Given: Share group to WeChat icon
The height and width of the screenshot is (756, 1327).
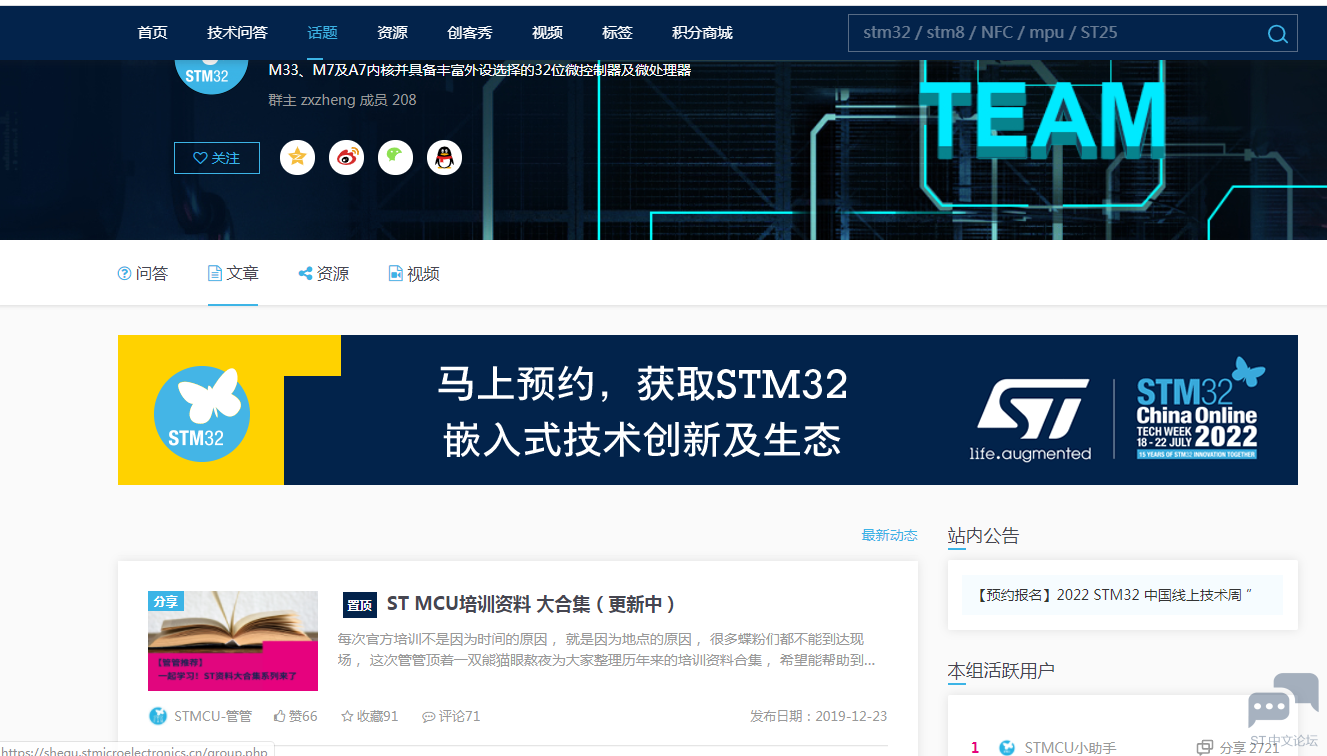Looking at the screenshot, I should 395,157.
